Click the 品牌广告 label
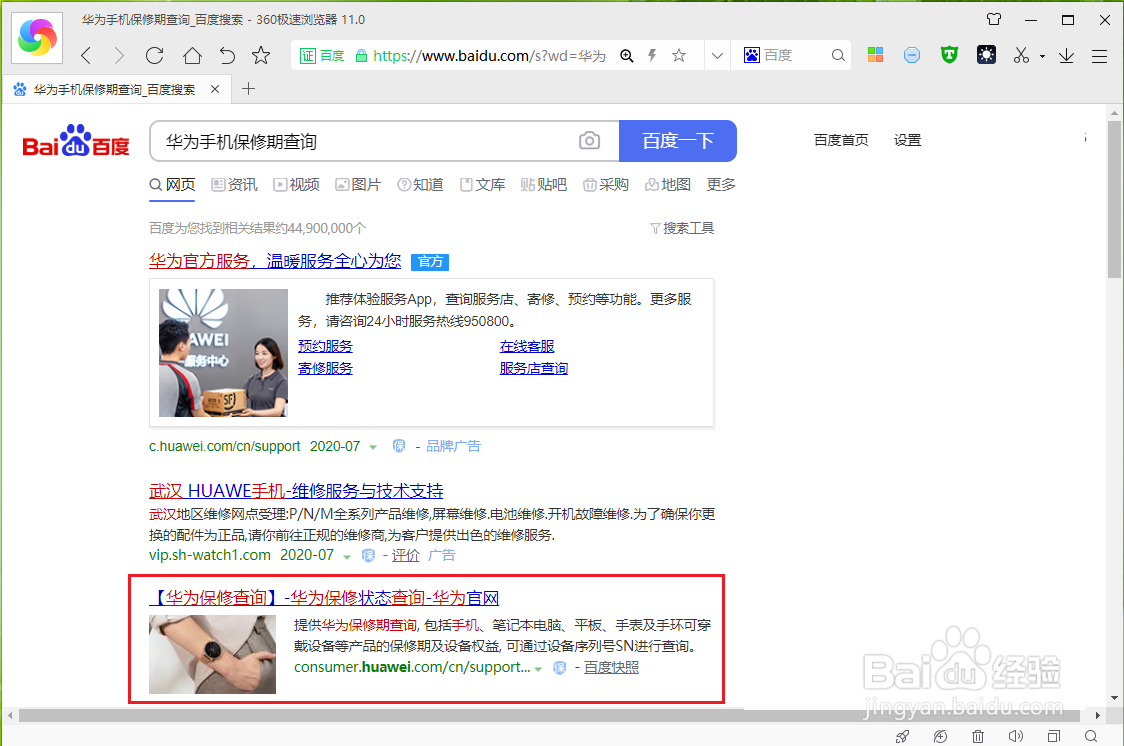 [x=454, y=446]
